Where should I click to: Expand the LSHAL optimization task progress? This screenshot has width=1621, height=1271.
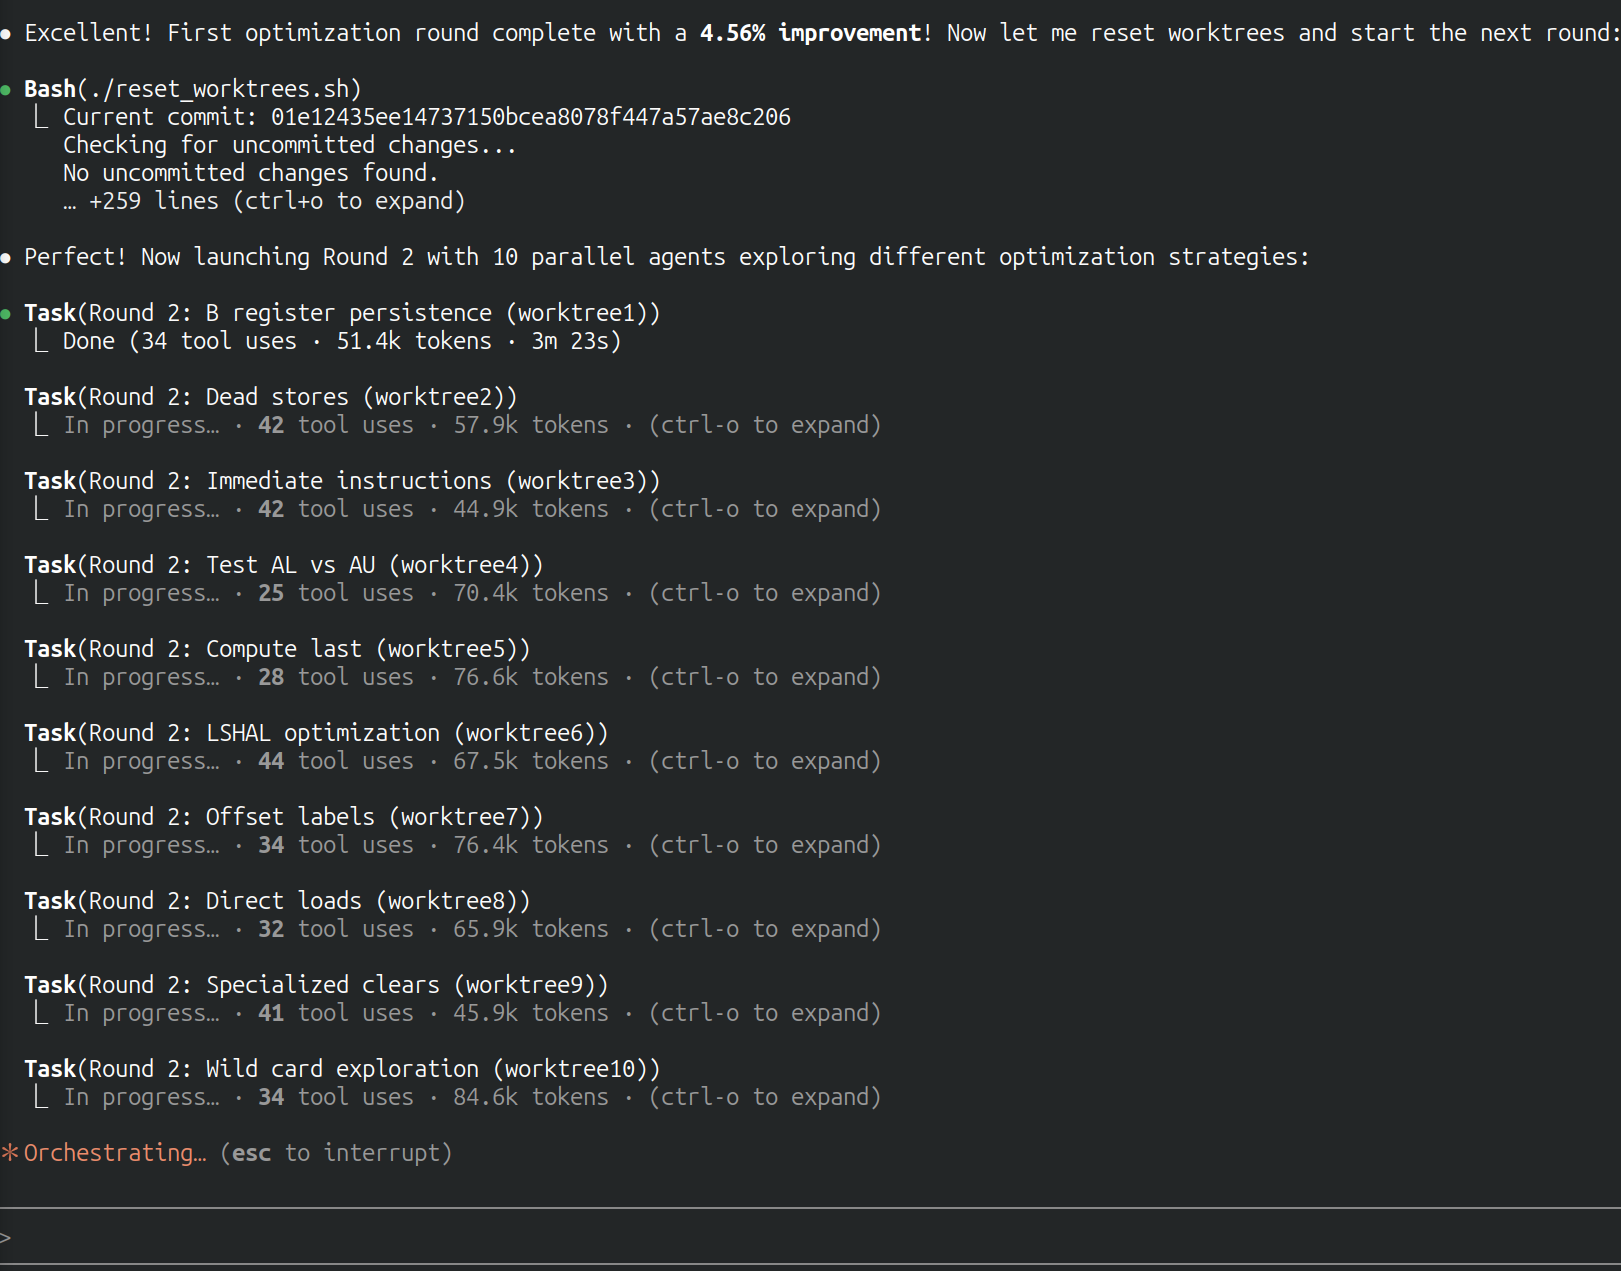pyautogui.click(x=764, y=761)
